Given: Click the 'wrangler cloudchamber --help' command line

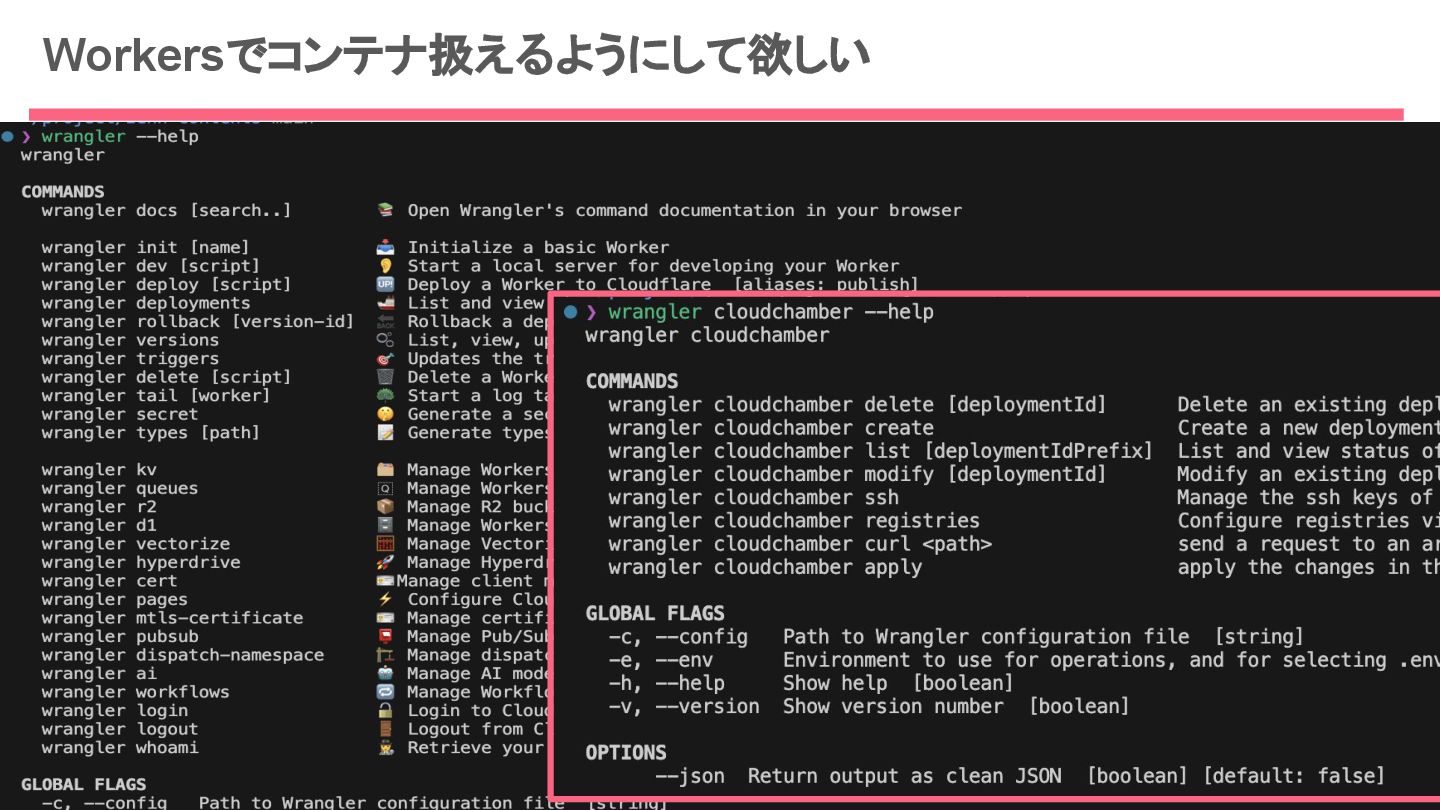Looking at the screenshot, I should tap(770, 312).
